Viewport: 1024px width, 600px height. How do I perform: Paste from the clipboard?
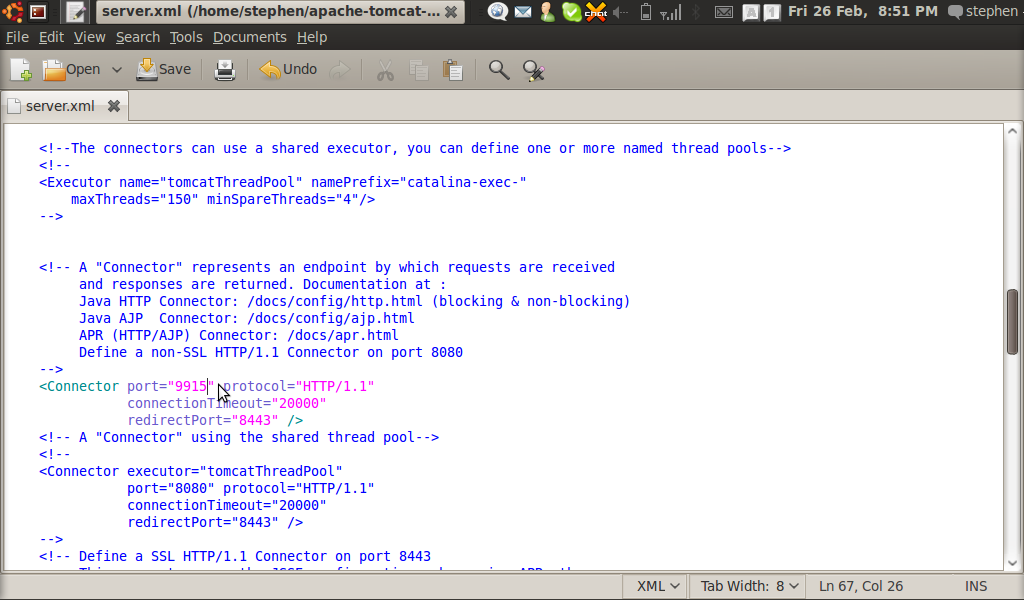452,70
